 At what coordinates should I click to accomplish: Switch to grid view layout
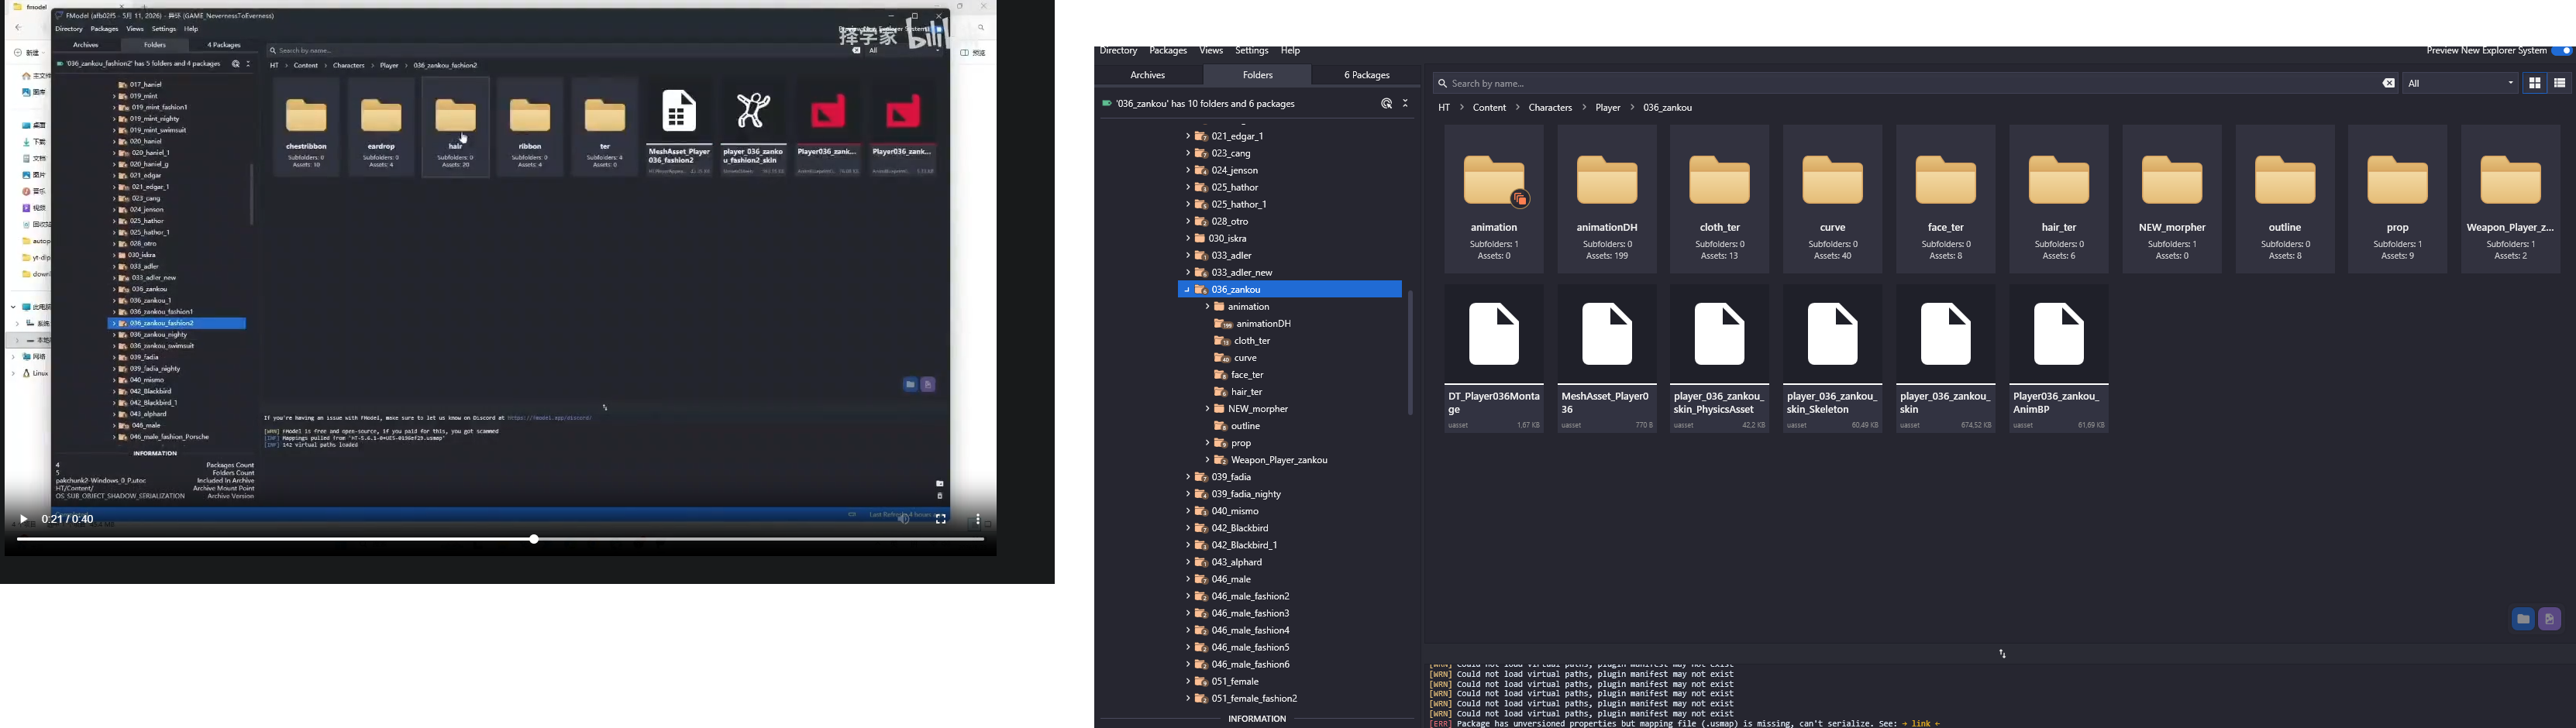pos(2534,84)
